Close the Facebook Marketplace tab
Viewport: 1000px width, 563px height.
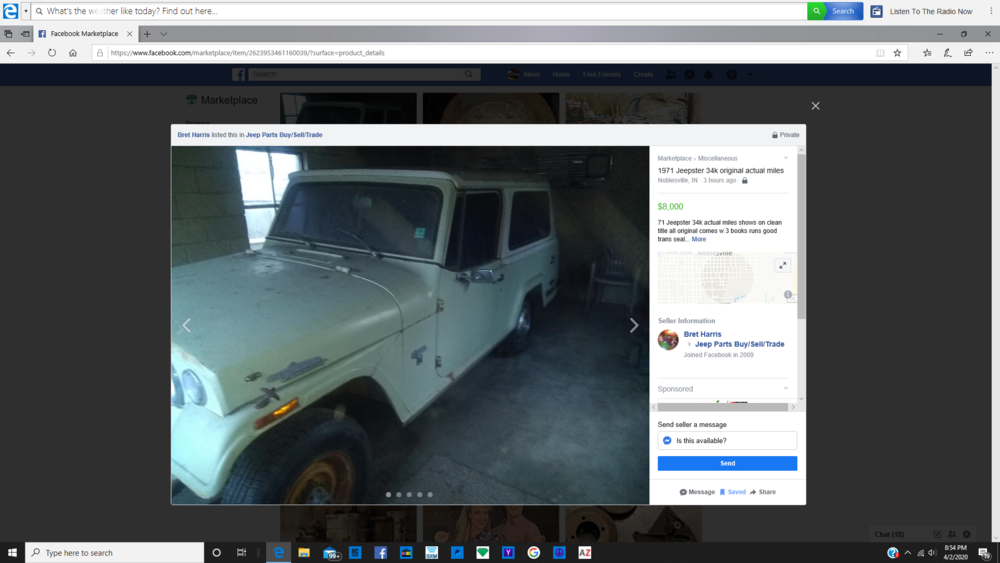coord(129,34)
